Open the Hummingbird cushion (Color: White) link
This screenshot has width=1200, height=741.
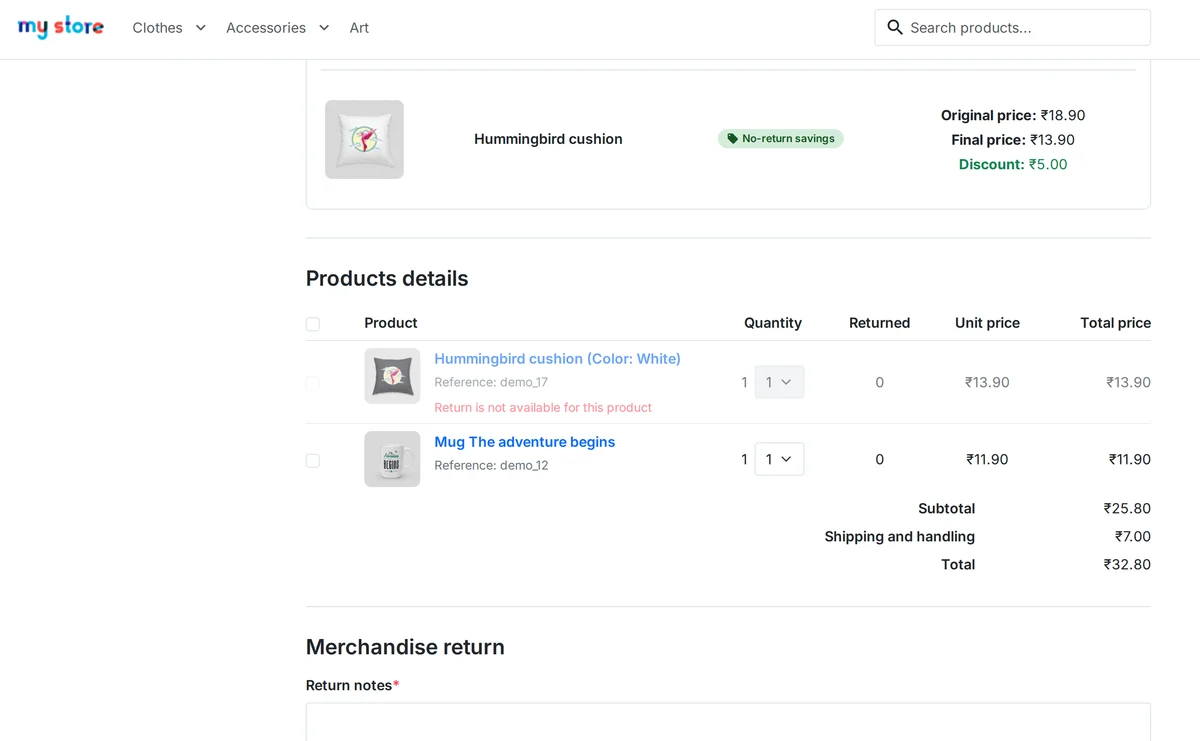557,358
